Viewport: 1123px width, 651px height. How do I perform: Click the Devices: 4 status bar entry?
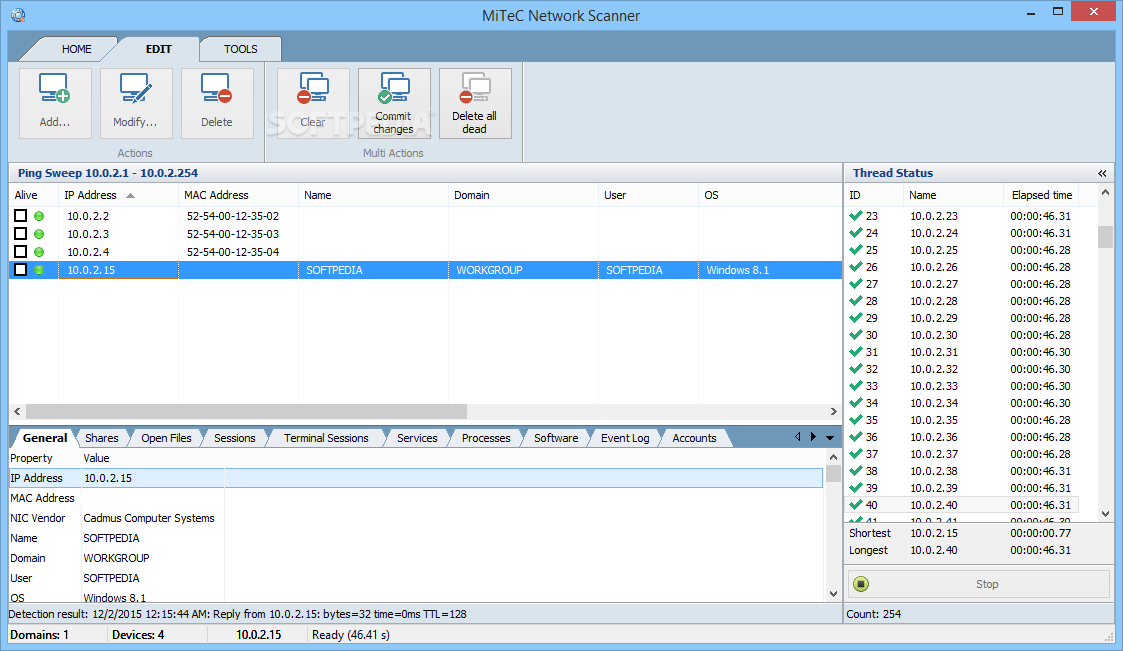pyautogui.click(x=138, y=635)
